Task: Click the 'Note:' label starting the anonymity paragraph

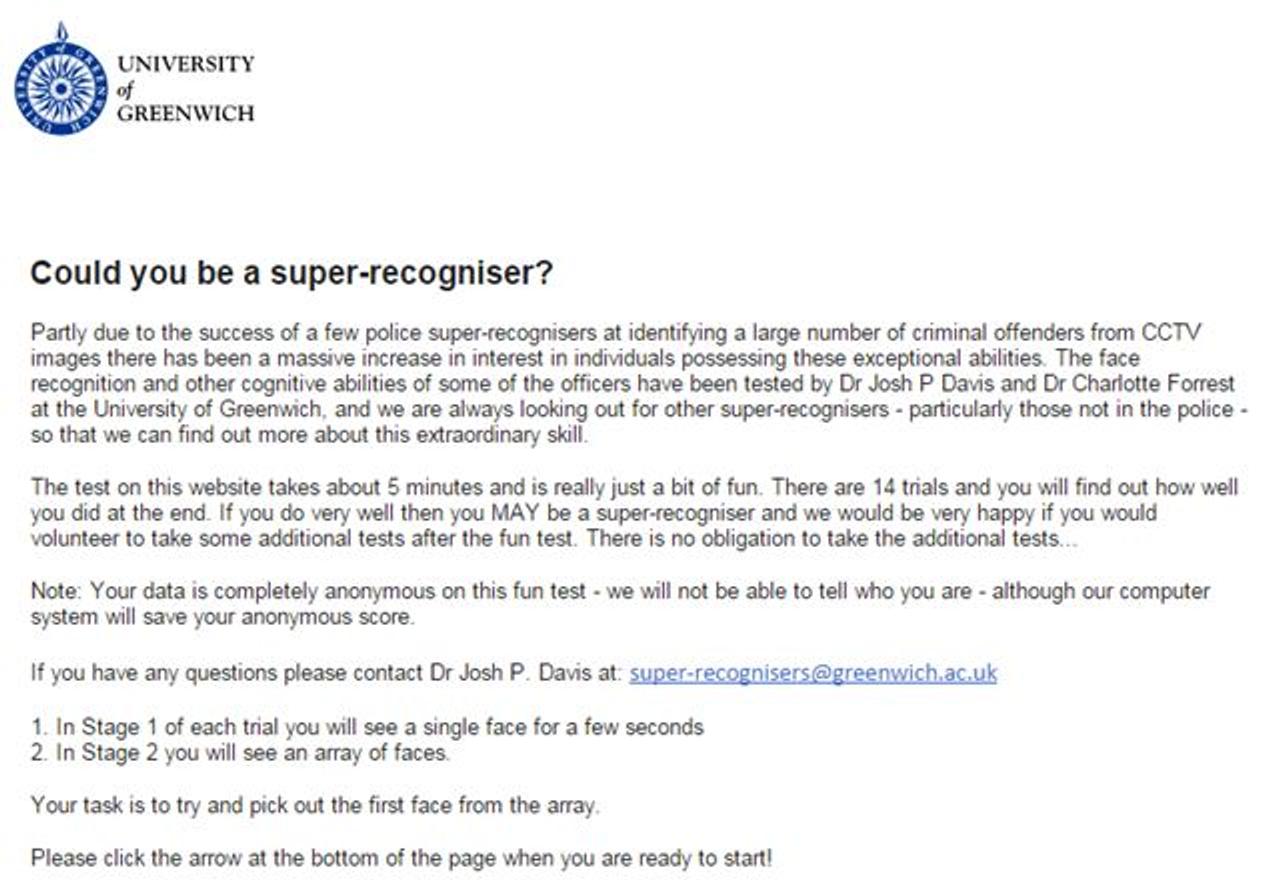Action: pos(52,592)
